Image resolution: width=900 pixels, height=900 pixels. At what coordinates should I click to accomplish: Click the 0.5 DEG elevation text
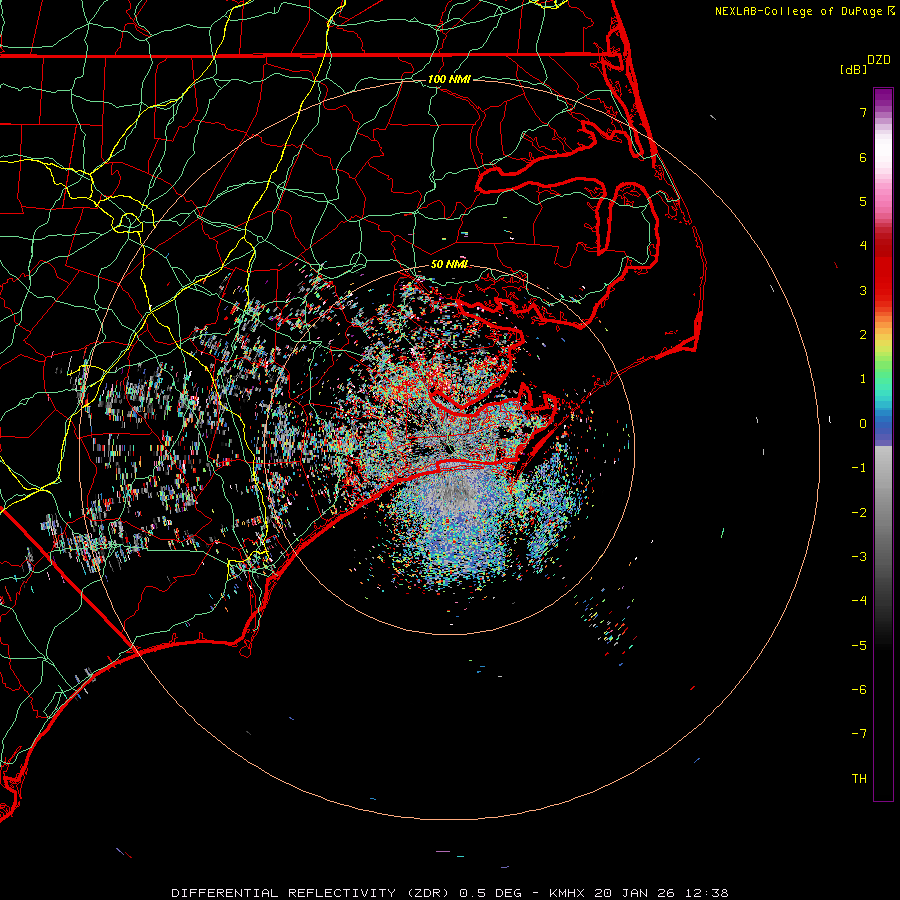click(x=491, y=893)
